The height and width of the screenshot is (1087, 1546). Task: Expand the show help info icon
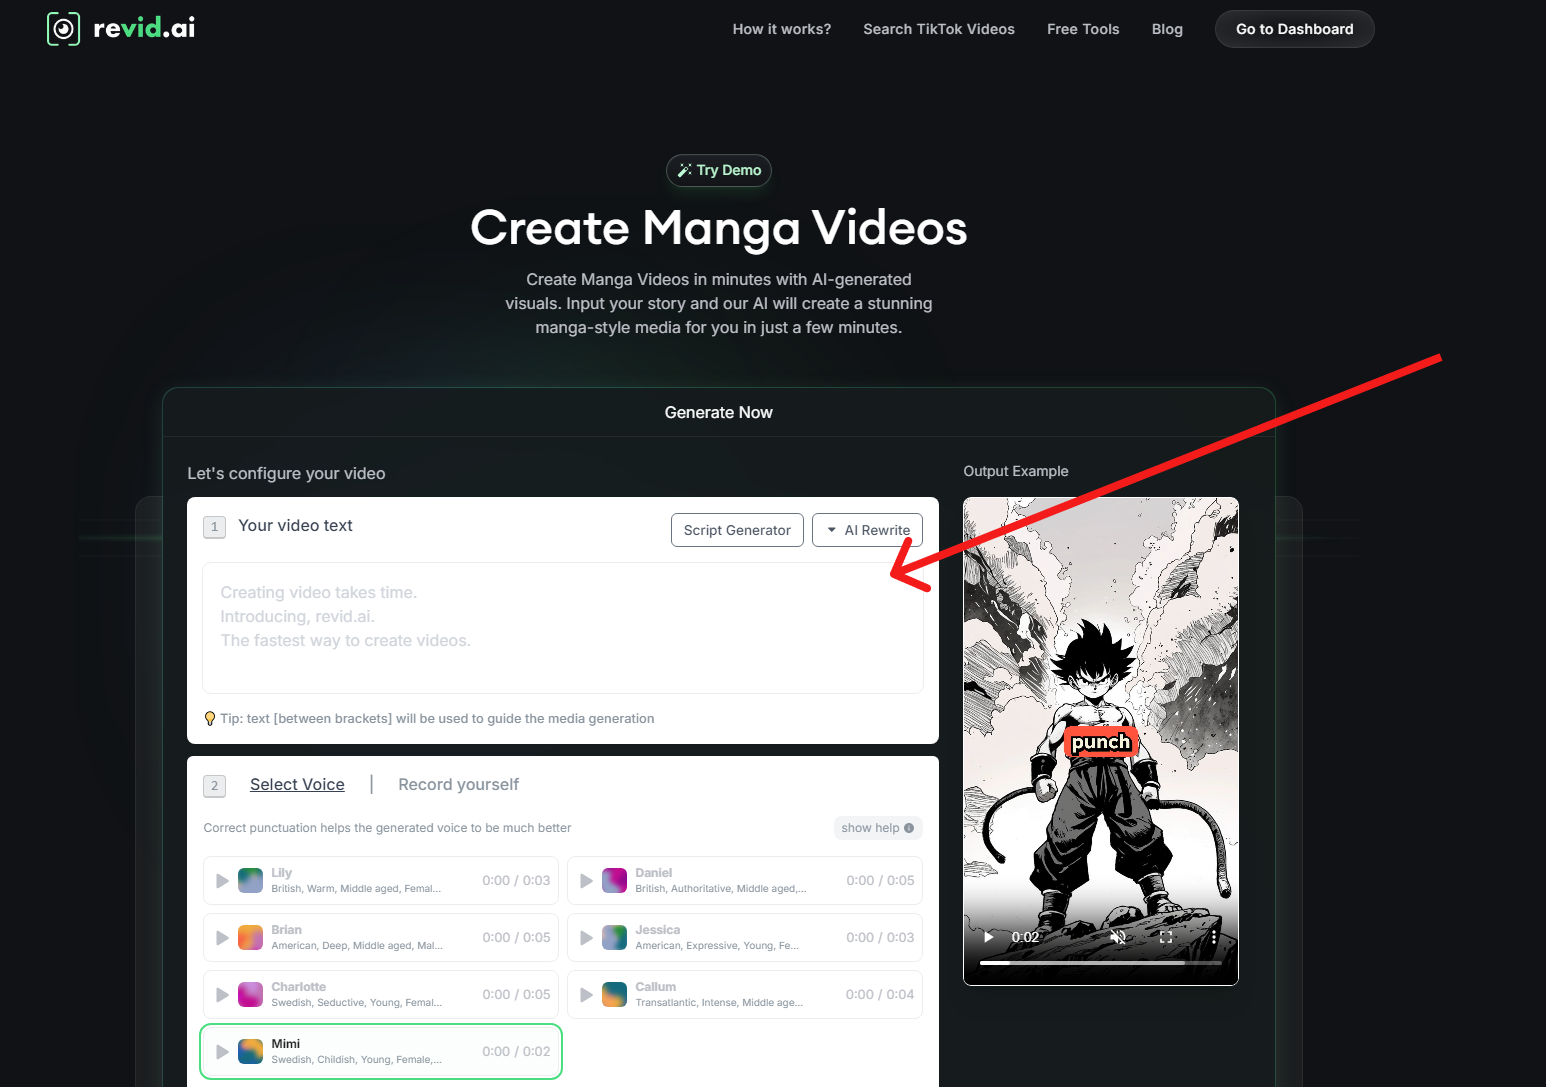tap(908, 827)
